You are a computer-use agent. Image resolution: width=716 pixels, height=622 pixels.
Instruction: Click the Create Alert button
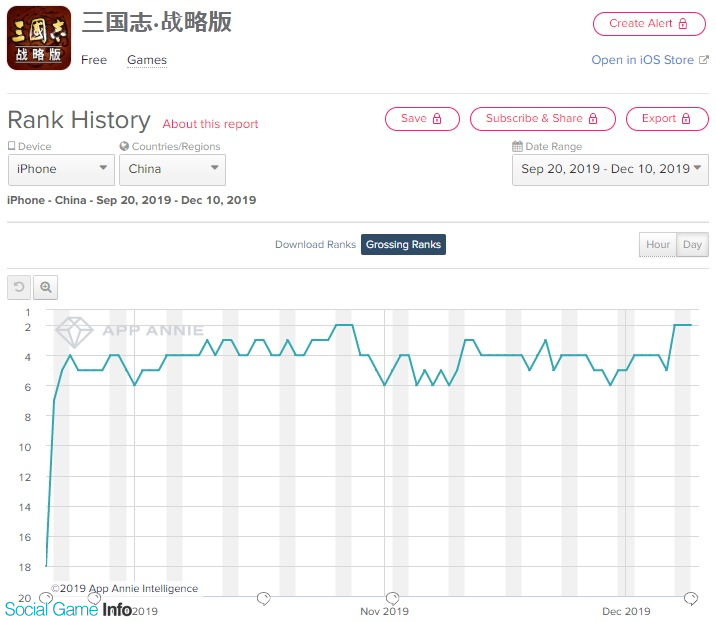(x=649, y=24)
